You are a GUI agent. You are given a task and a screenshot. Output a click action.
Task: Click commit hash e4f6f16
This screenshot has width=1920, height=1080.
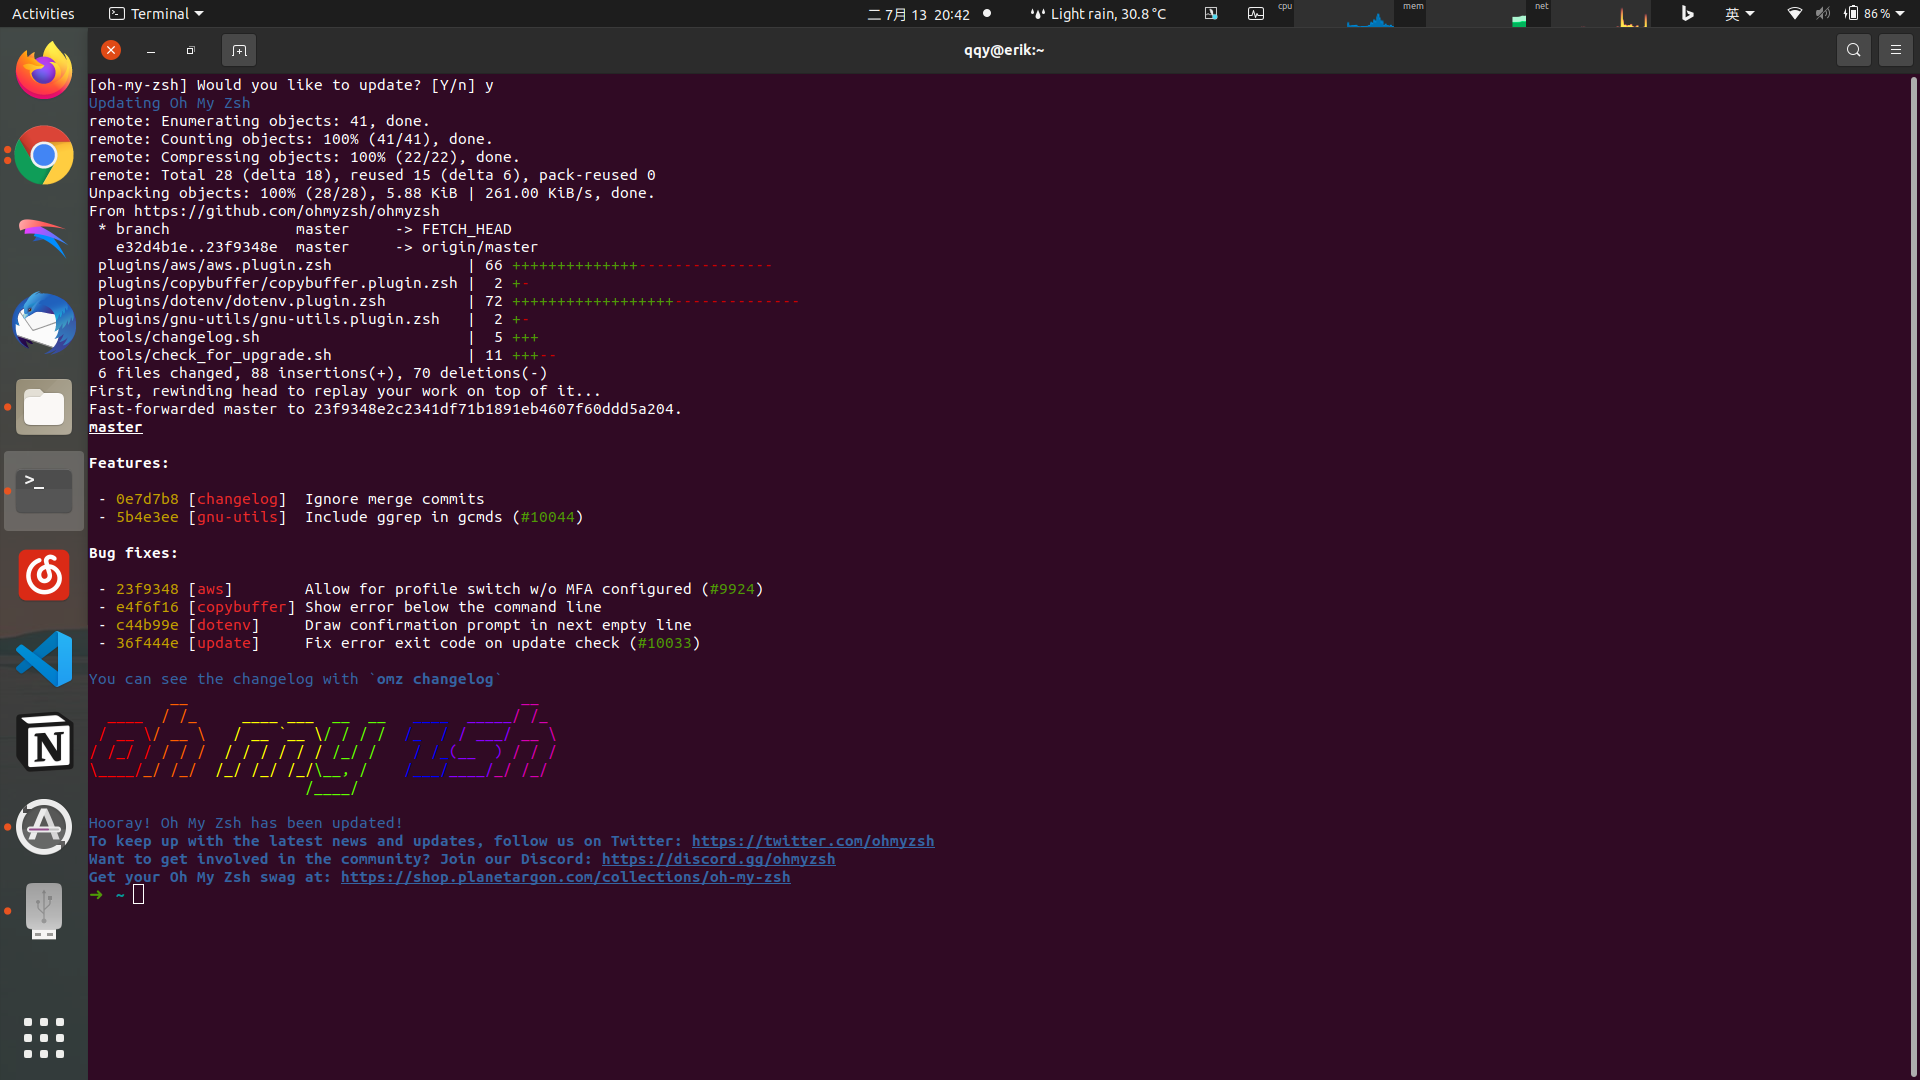147,607
